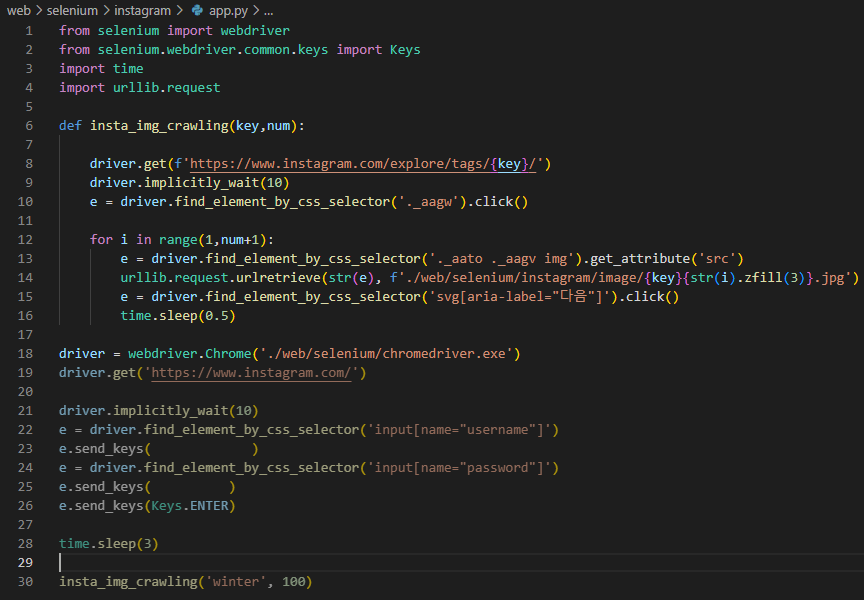Click 'urlretrieve' on line 14
Image resolution: width=864 pixels, height=600 pixels.
pyautogui.click(x=278, y=278)
